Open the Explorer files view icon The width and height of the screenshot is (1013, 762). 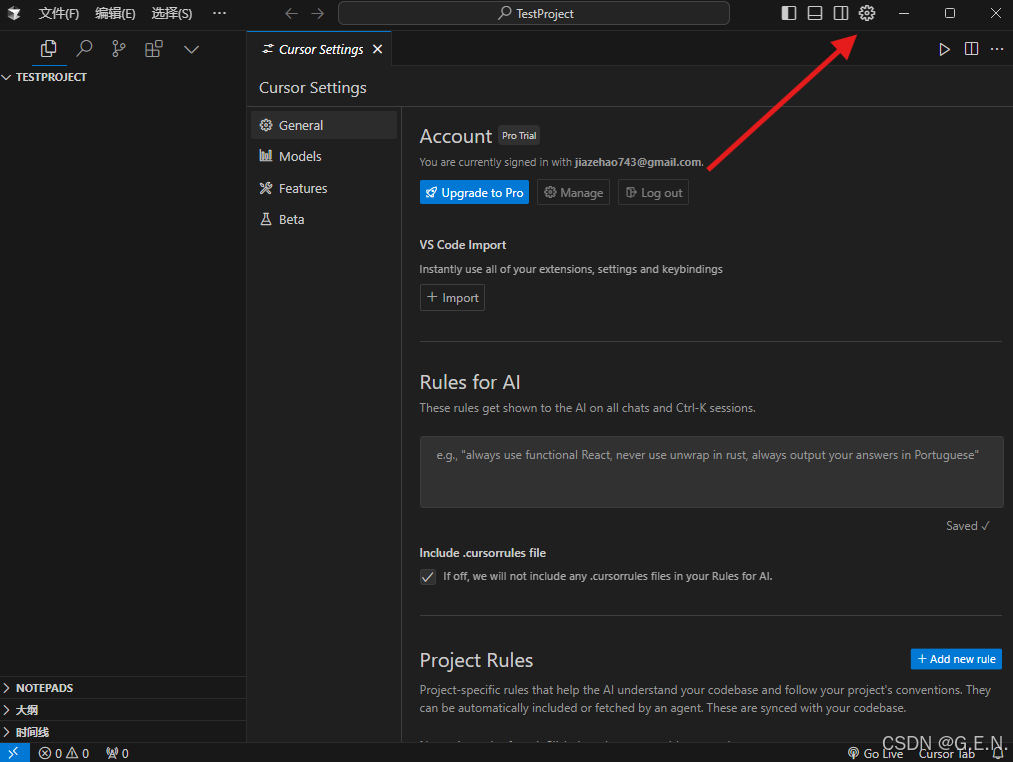pyautogui.click(x=48, y=49)
